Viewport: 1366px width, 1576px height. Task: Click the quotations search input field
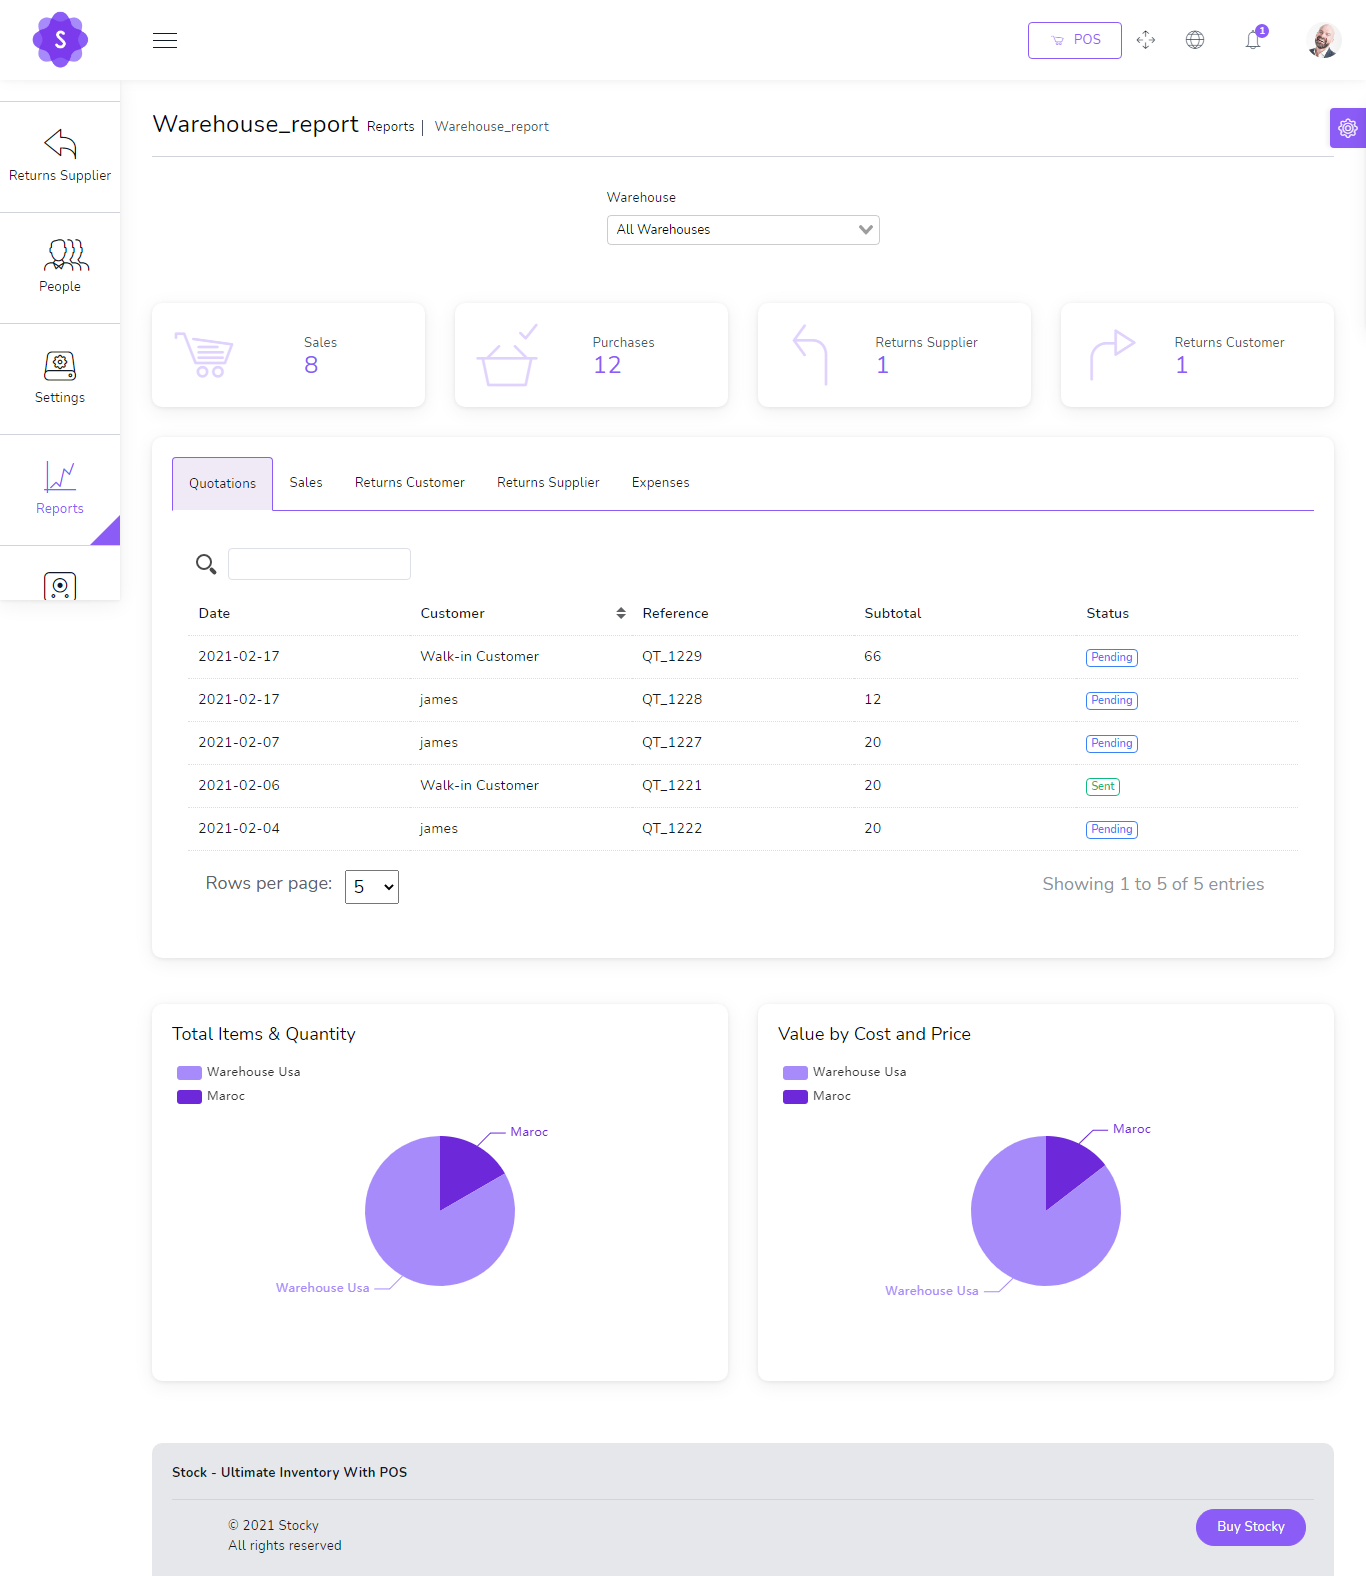coord(319,564)
